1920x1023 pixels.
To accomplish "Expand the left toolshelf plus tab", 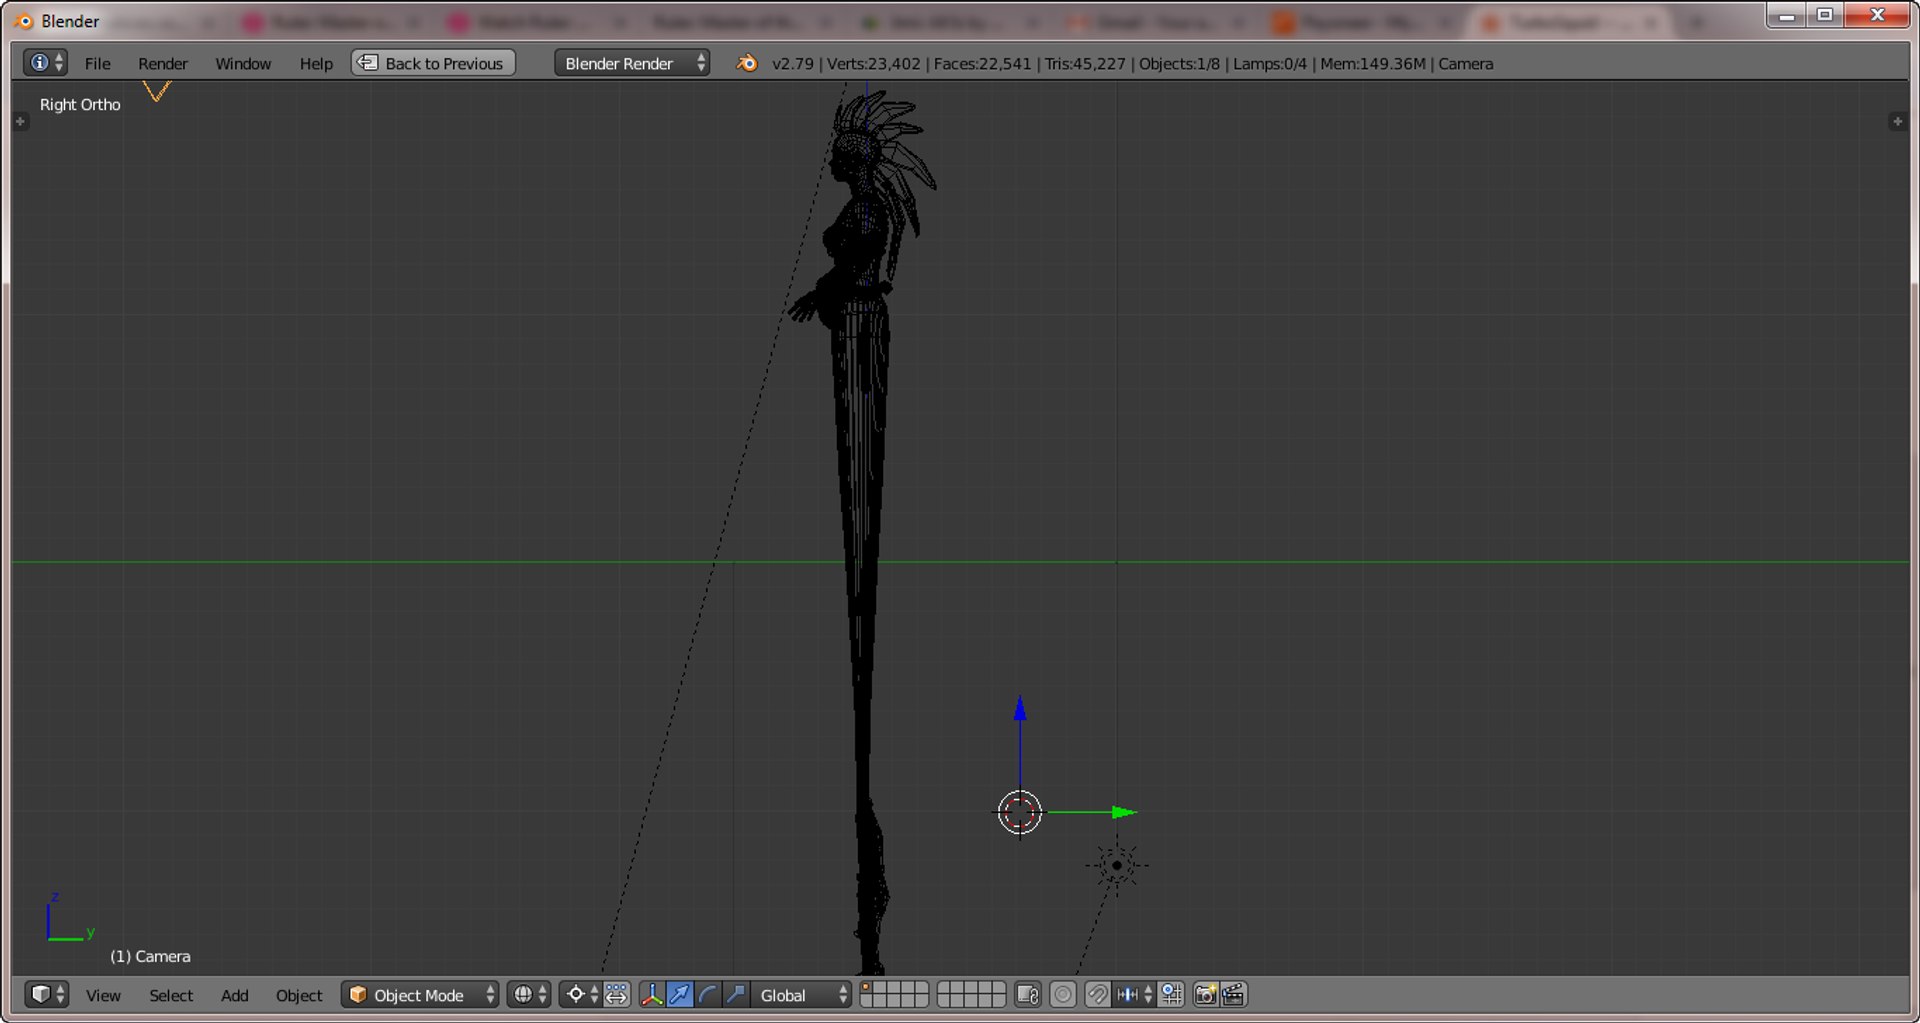I will 20,121.
